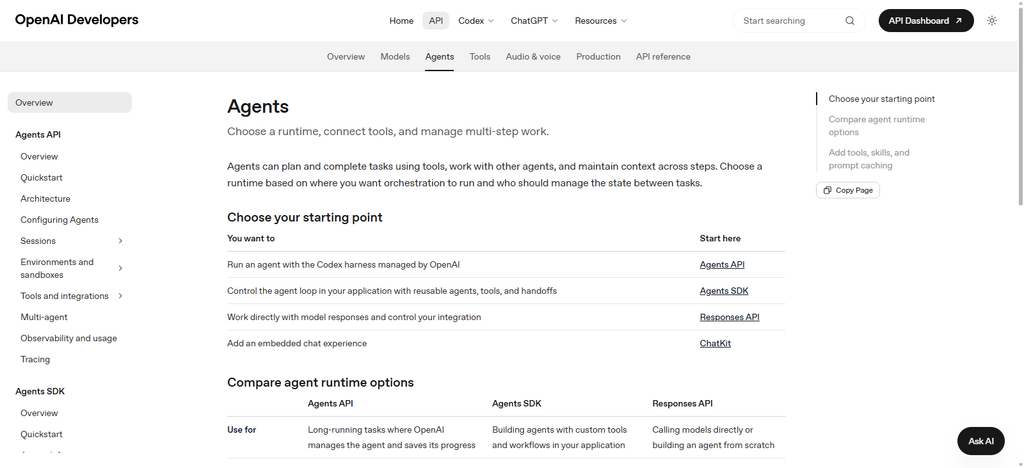Image resolution: width=1024 pixels, height=468 pixels.
Task: Click Responses API column header in comparison
Action: 682,404
